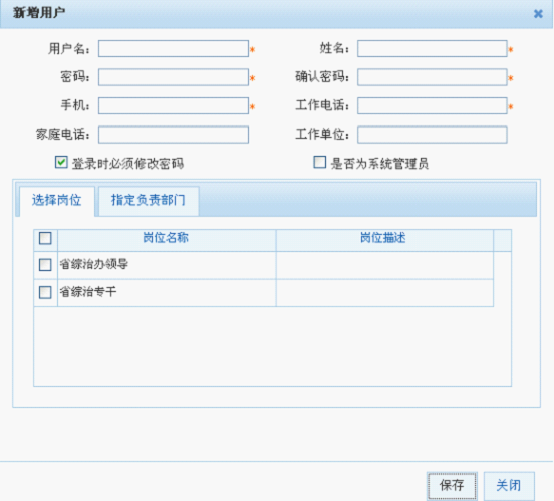
Task: Open the 指定负责部门 tab
Action: pos(148,201)
